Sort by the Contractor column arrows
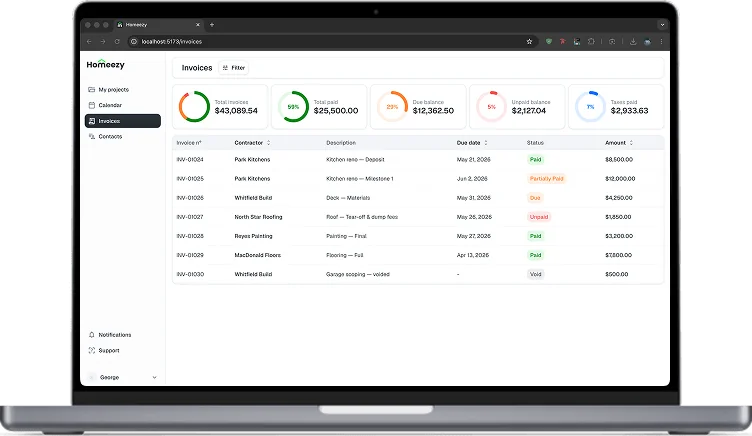Image resolution: width=752 pixels, height=436 pixels. pyautogui.click(x=269, y=143)
